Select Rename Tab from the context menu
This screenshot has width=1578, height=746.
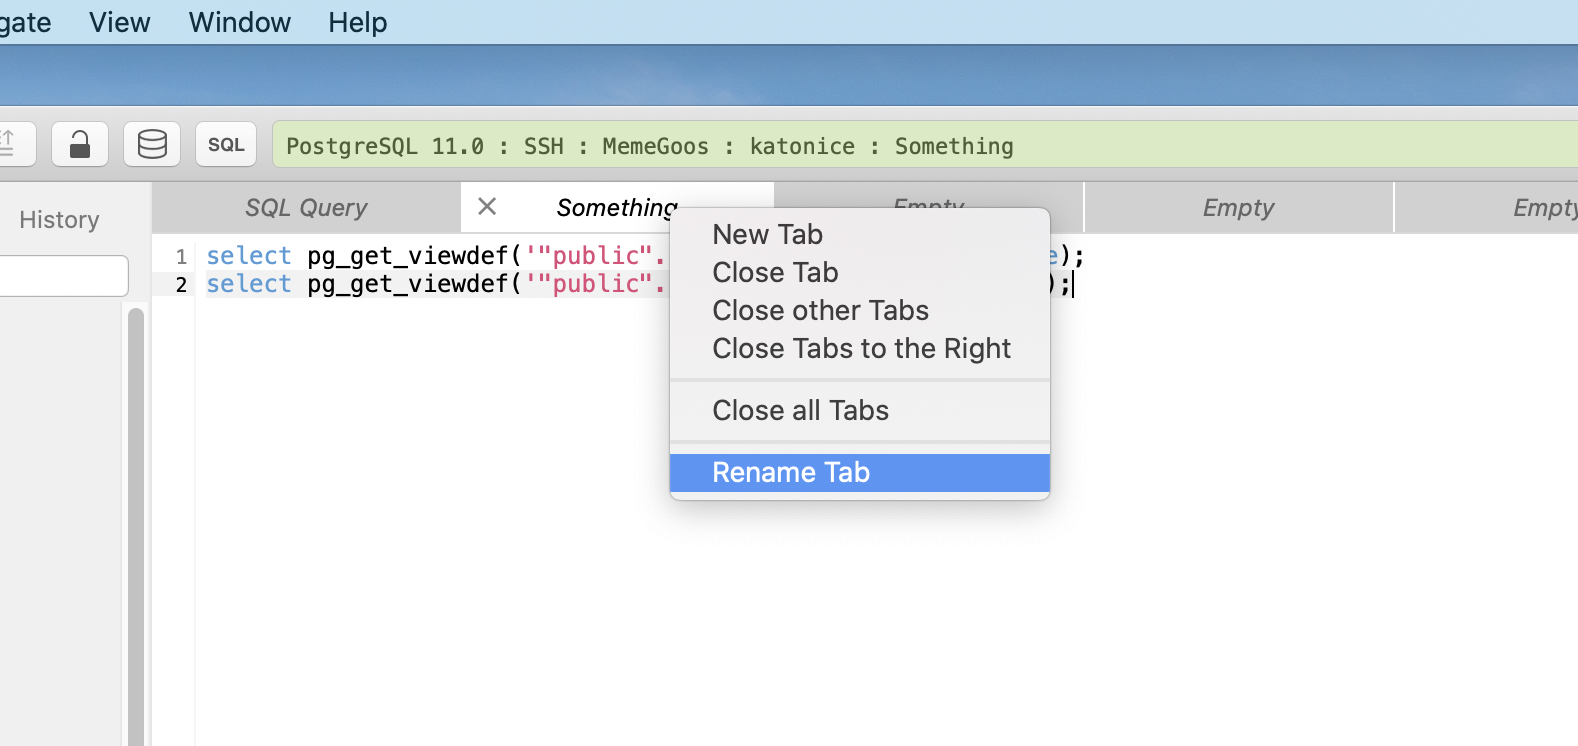point(791,472)
